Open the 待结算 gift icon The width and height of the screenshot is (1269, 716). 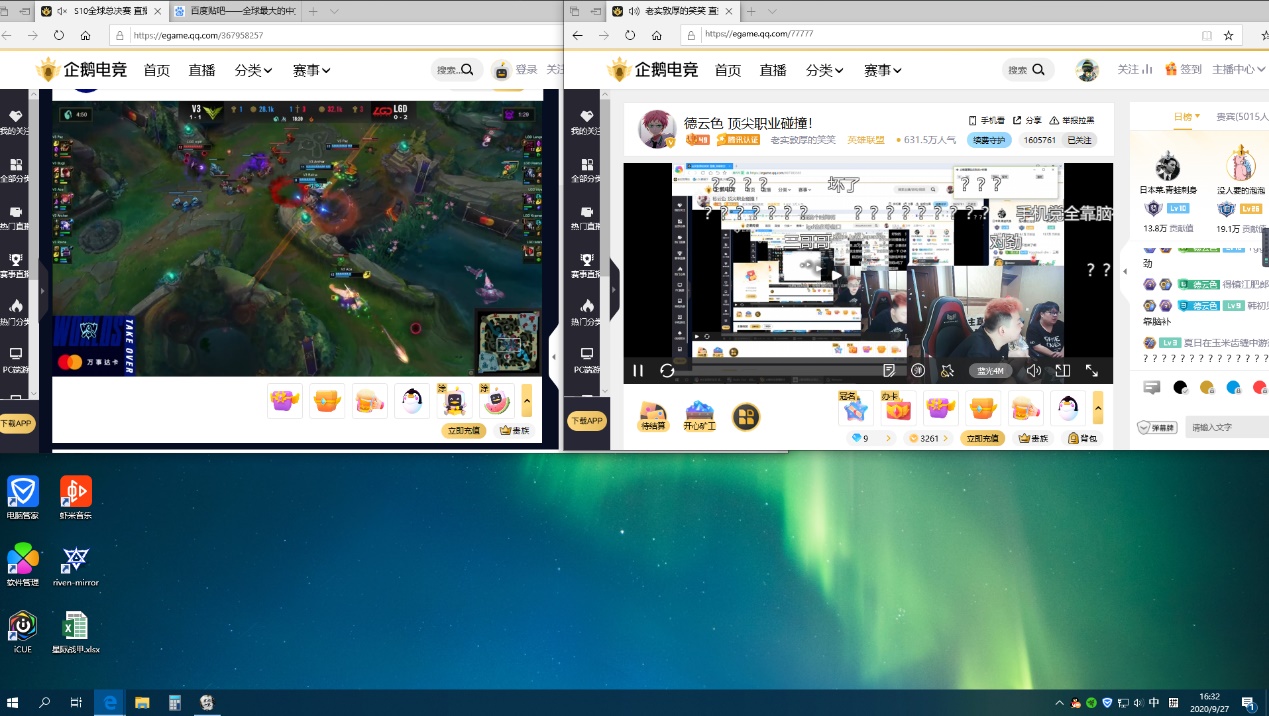[652, 414]
